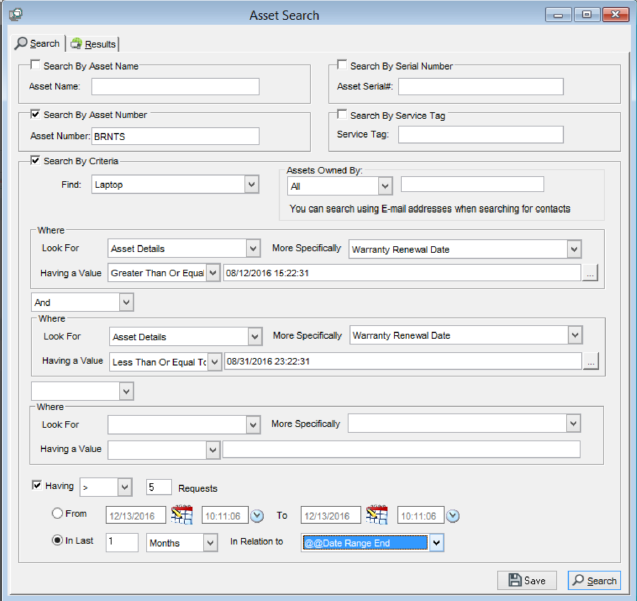Image resolution: width=637 pixels, height=601 pixels.
Task: Expand first More Specifically Warranty Renewal Date dropdown
Action: [x=574, y=249]
